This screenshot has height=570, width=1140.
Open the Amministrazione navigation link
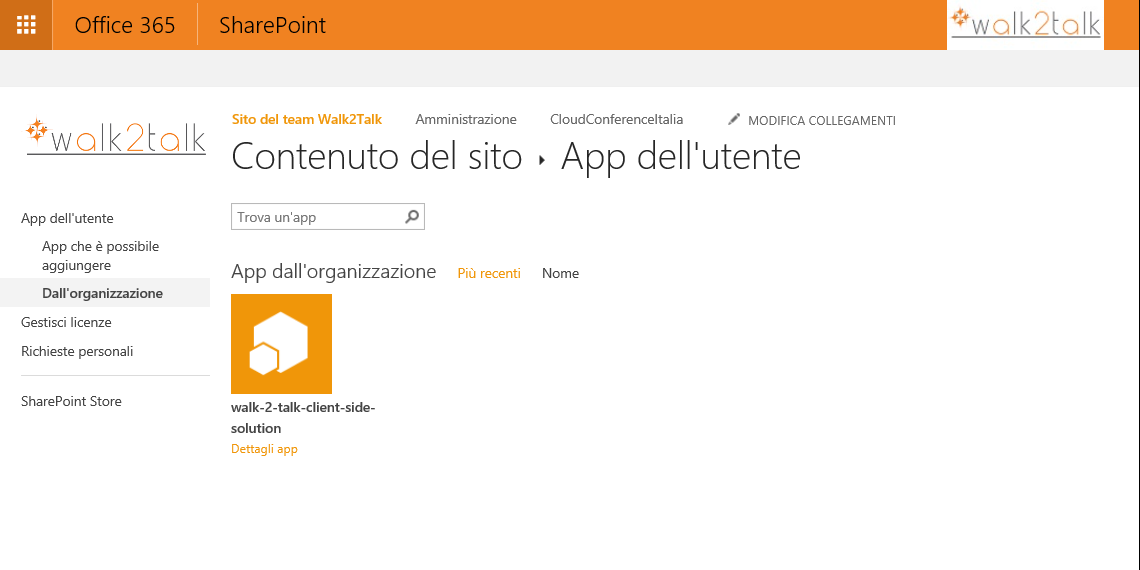466,119
